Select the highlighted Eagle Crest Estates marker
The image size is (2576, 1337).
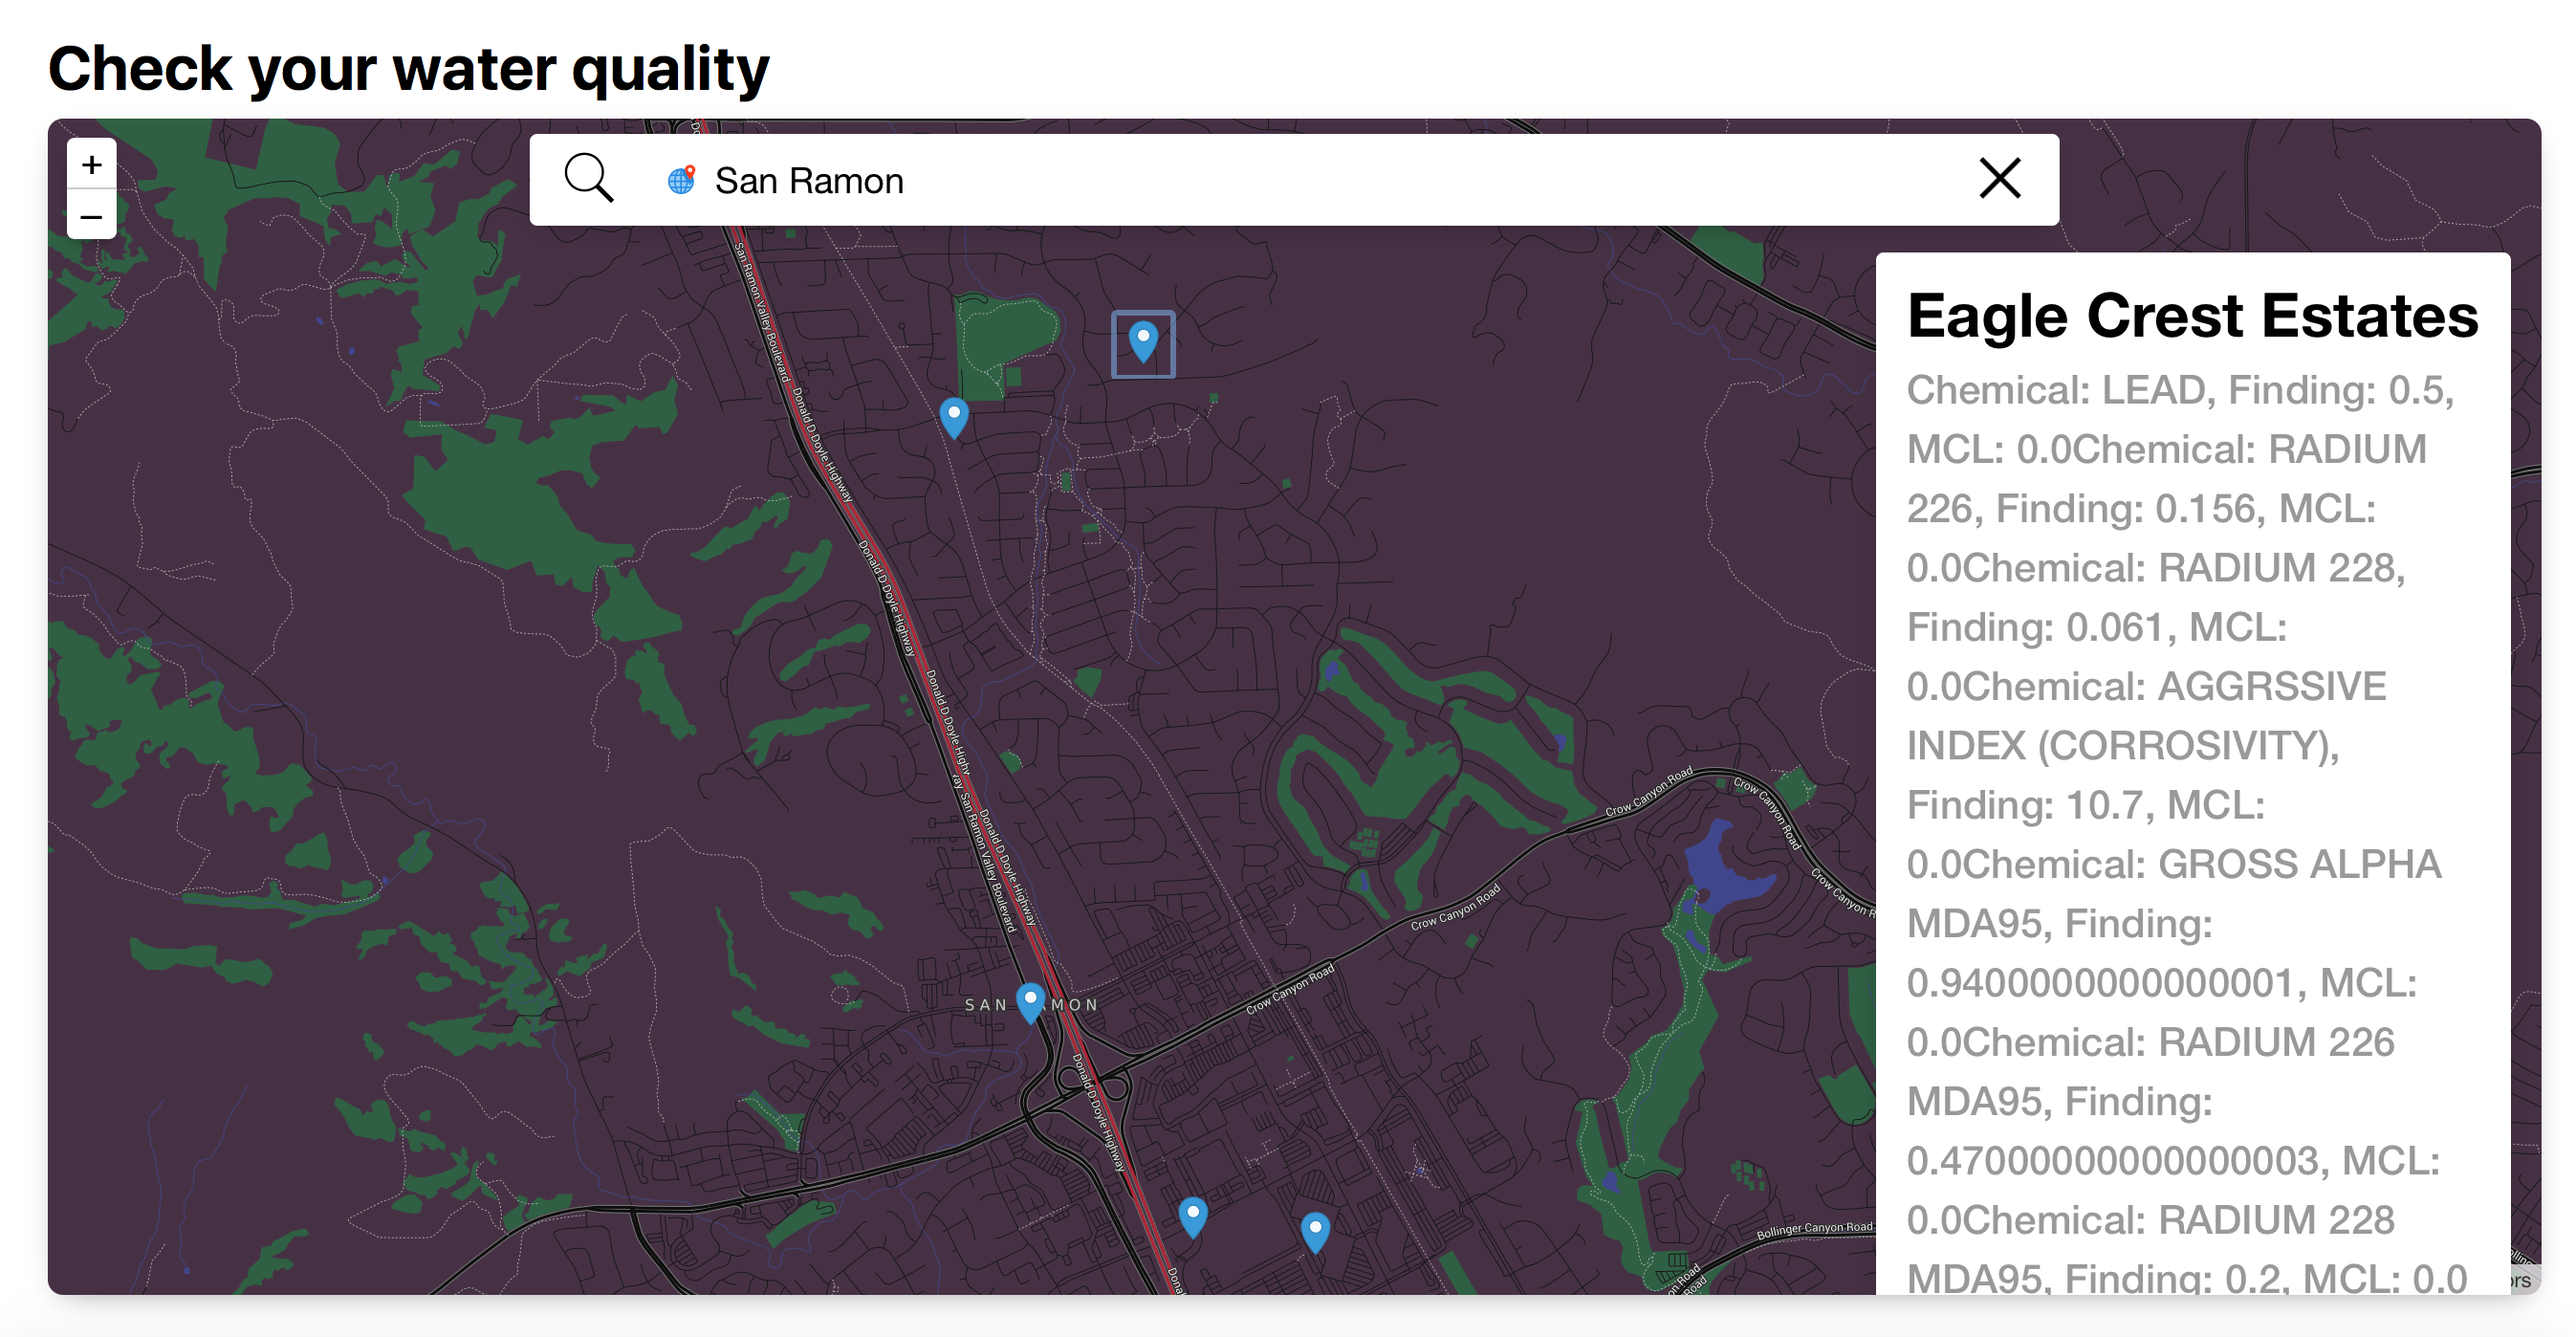(1142, 341)
